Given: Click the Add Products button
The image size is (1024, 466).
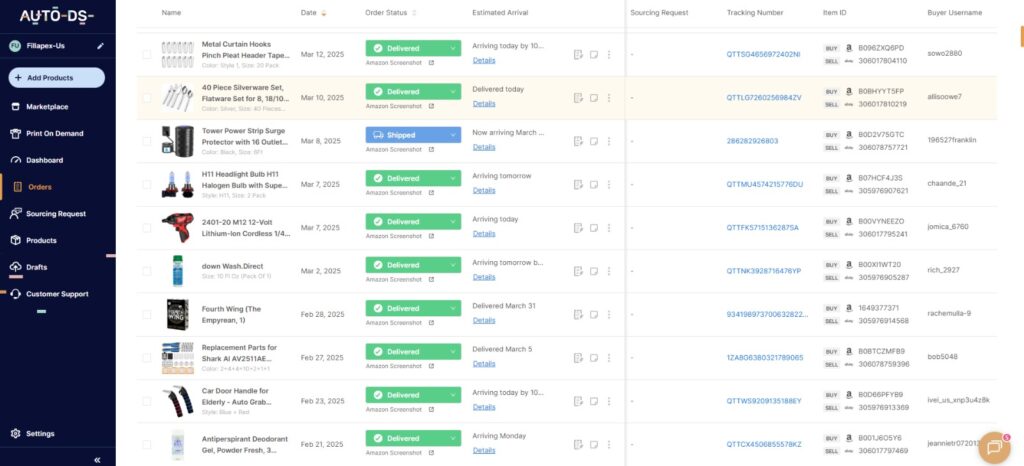Looking at the screenshot, I should 56,78.
